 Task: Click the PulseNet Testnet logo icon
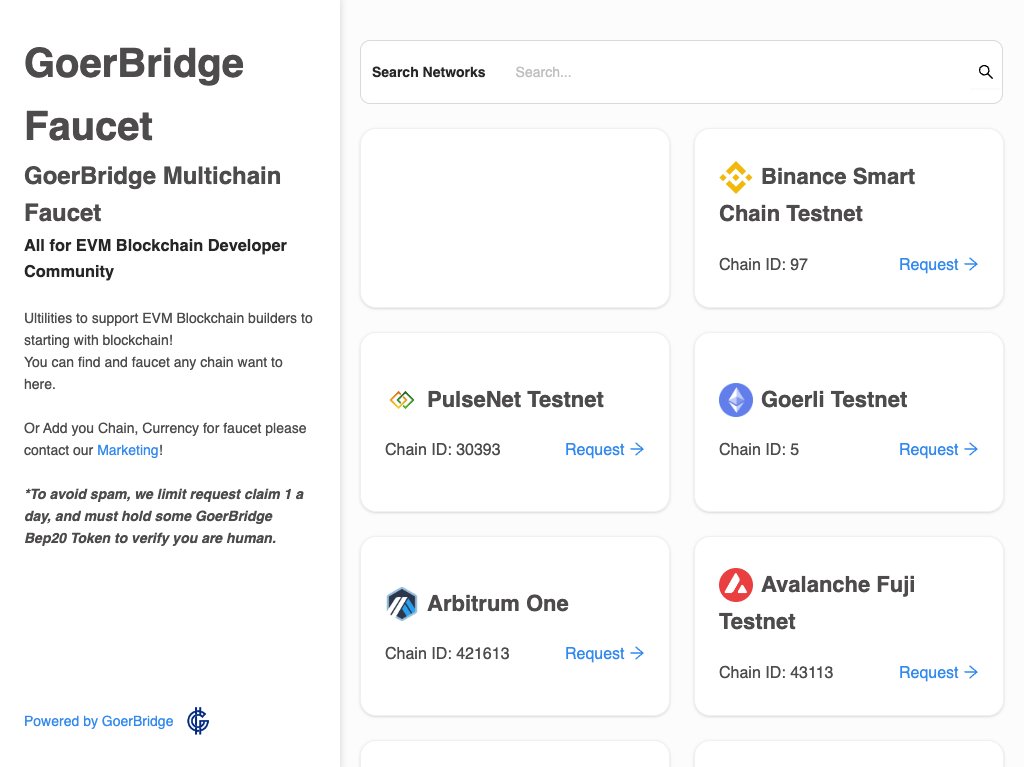click(x=402, y=399)
